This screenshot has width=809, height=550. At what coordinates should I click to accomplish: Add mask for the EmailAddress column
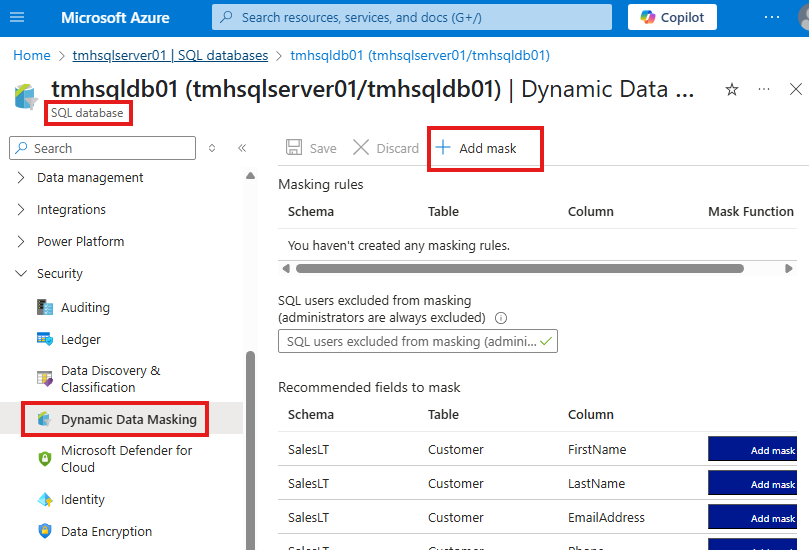(752, 517)
